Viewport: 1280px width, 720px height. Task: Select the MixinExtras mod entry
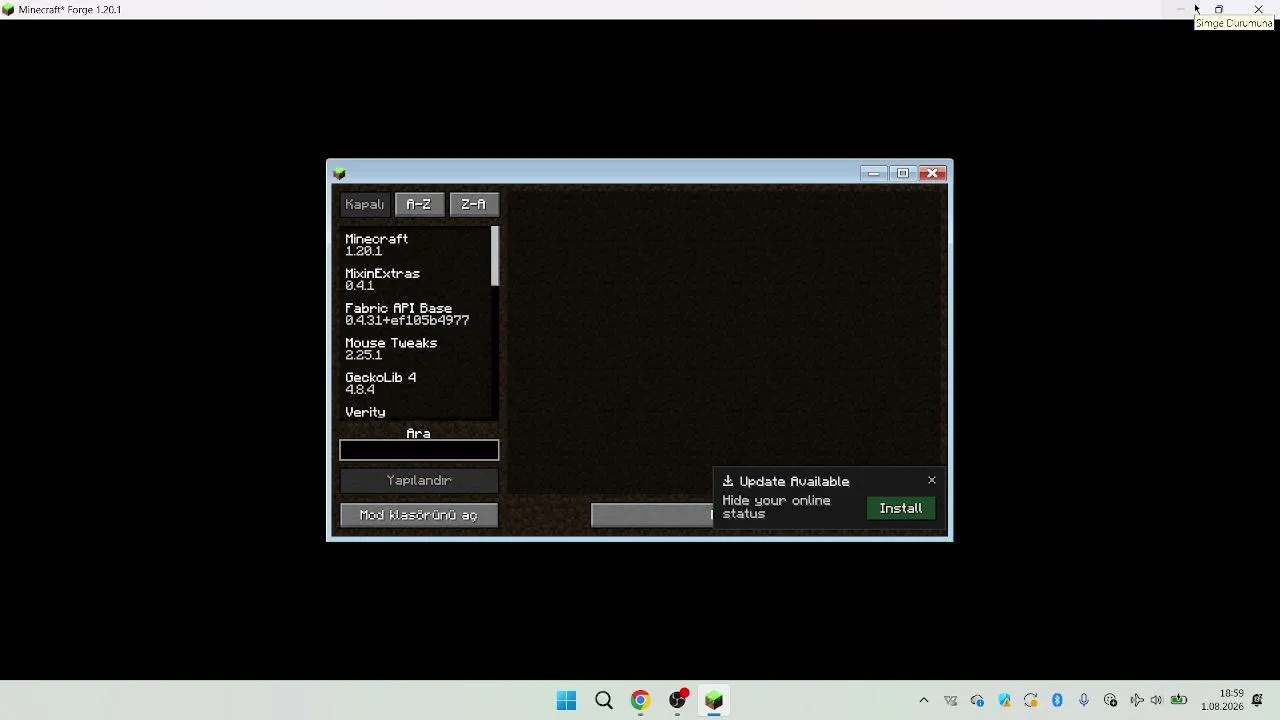click(414, 279)
